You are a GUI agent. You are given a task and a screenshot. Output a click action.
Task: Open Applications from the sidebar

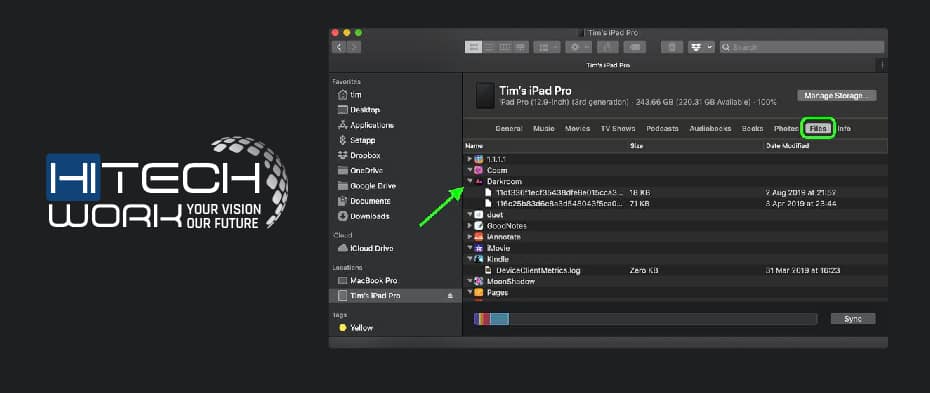(365, 125)
